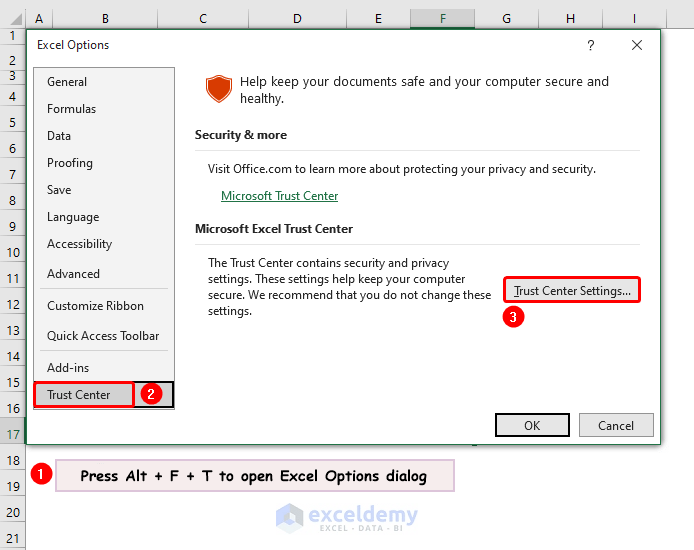
Task: Click the 'Press Alt + F + T' text box
Action: tap(254, 476)
